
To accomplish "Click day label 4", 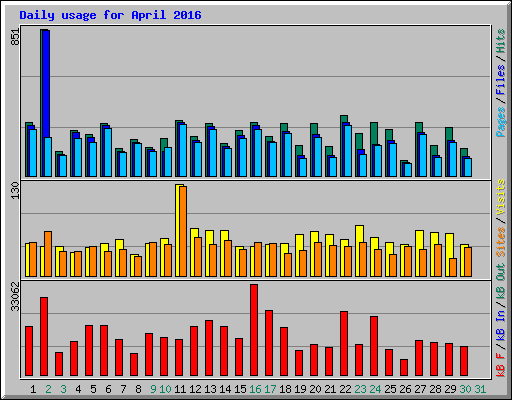I will coord(78,389).
